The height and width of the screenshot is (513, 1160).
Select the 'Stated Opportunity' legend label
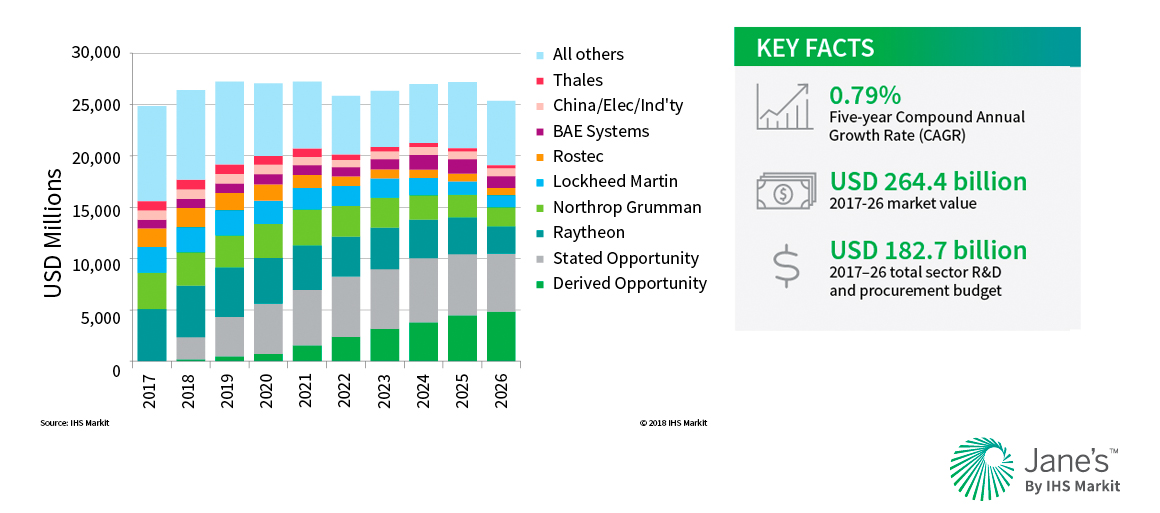[x=626, y=259]
